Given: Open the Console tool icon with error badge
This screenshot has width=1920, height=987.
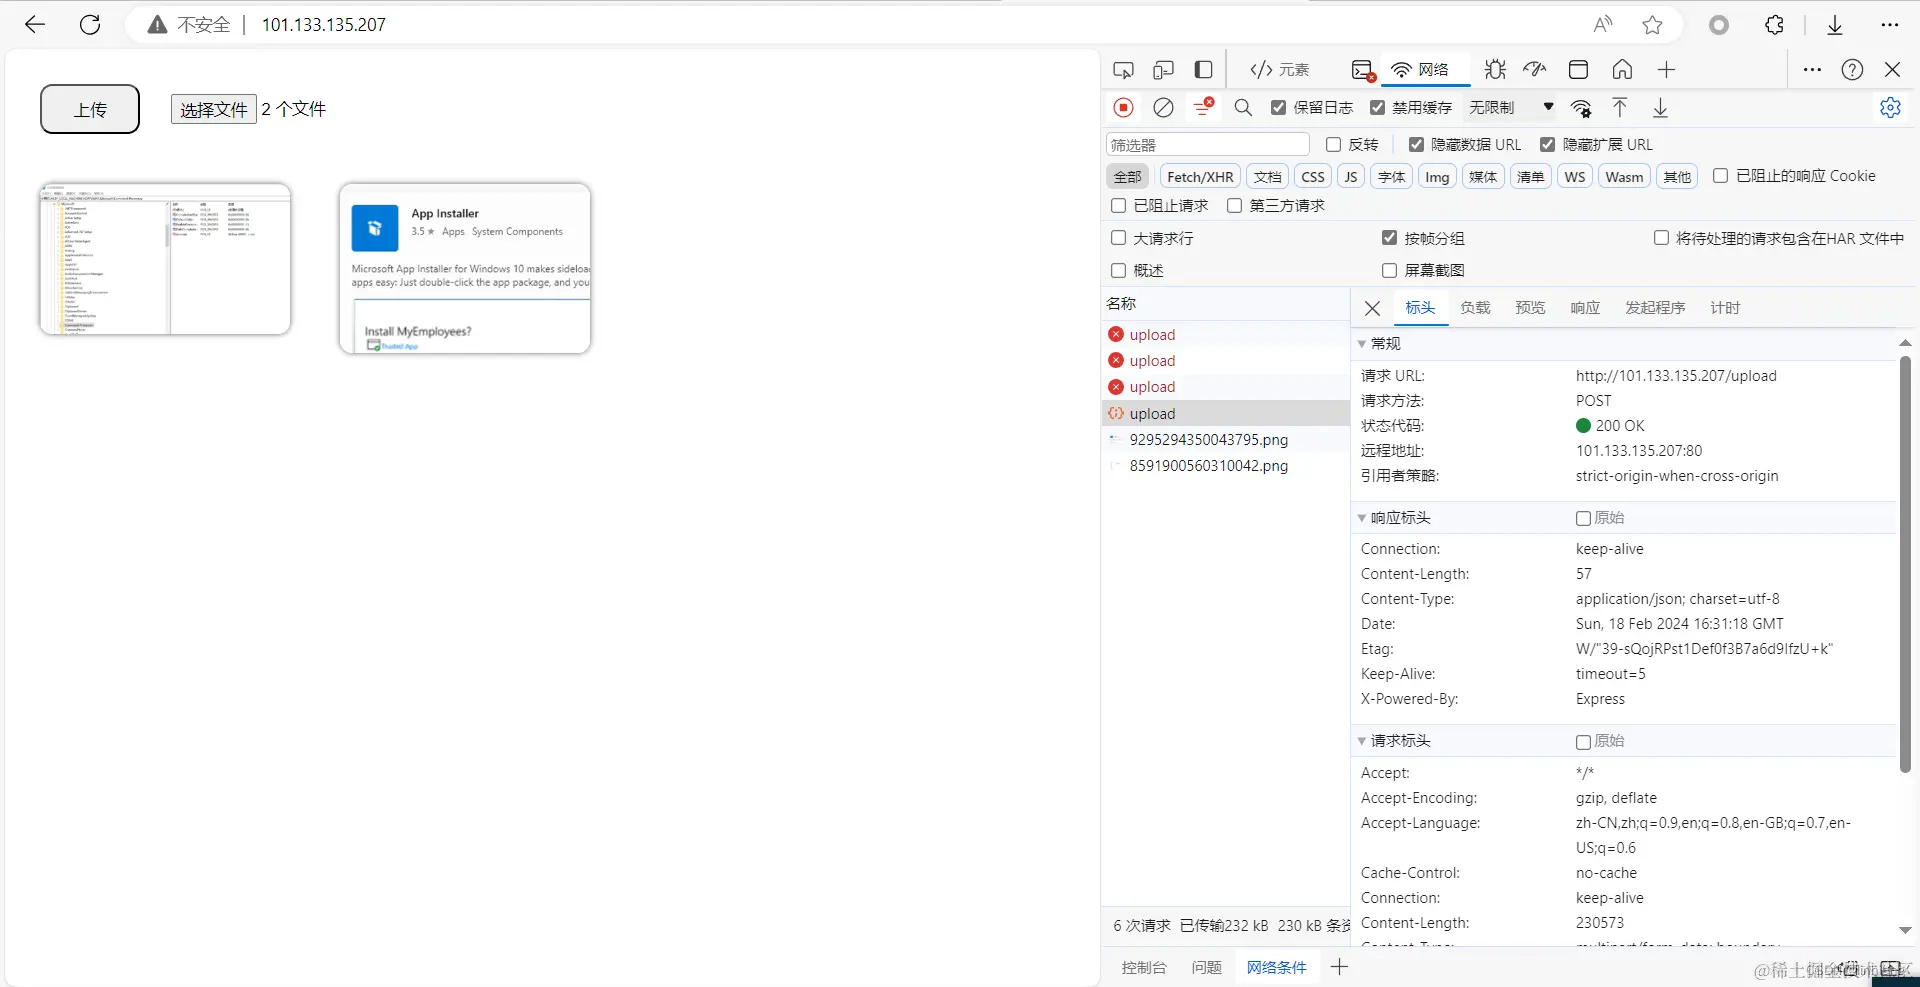Looking at the screenshot, I should [1363, 70].
